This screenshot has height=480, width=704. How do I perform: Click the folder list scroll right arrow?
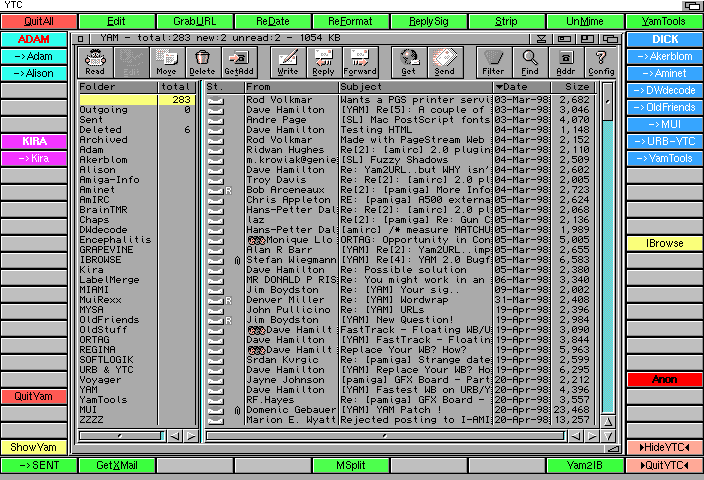point(188,436)
